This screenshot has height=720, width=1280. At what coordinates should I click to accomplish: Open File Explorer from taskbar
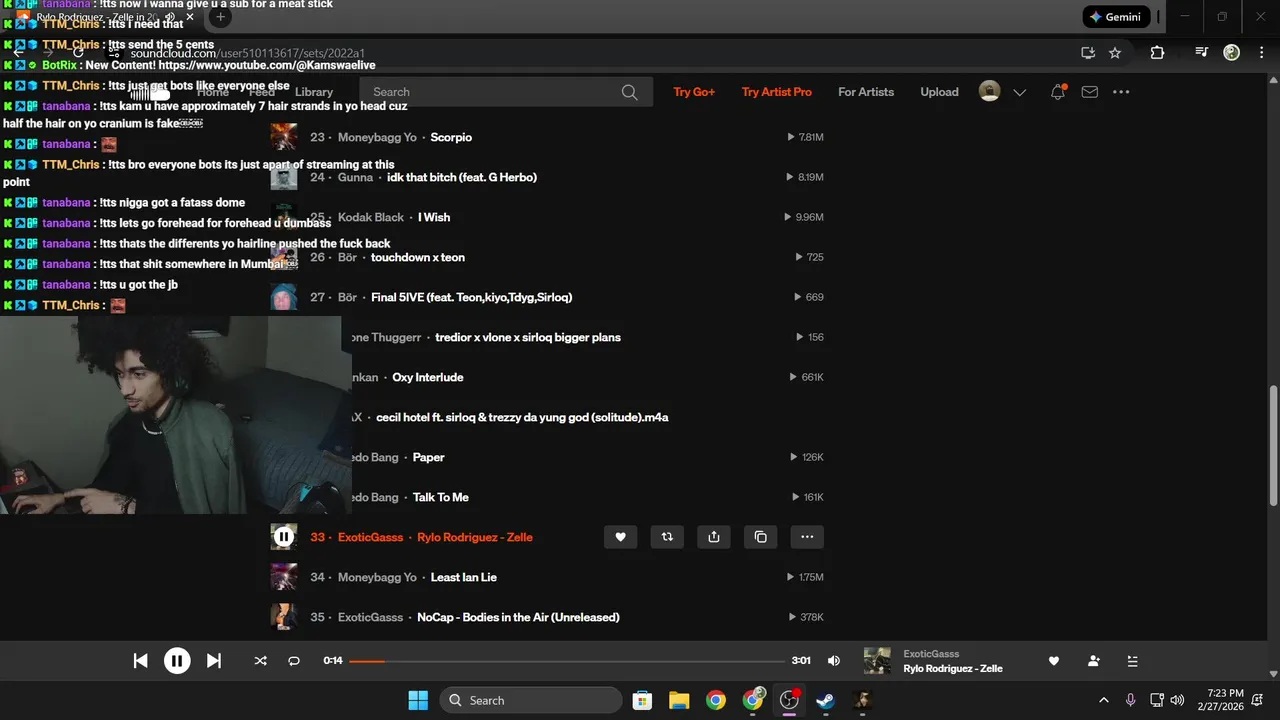coord(679,700)
